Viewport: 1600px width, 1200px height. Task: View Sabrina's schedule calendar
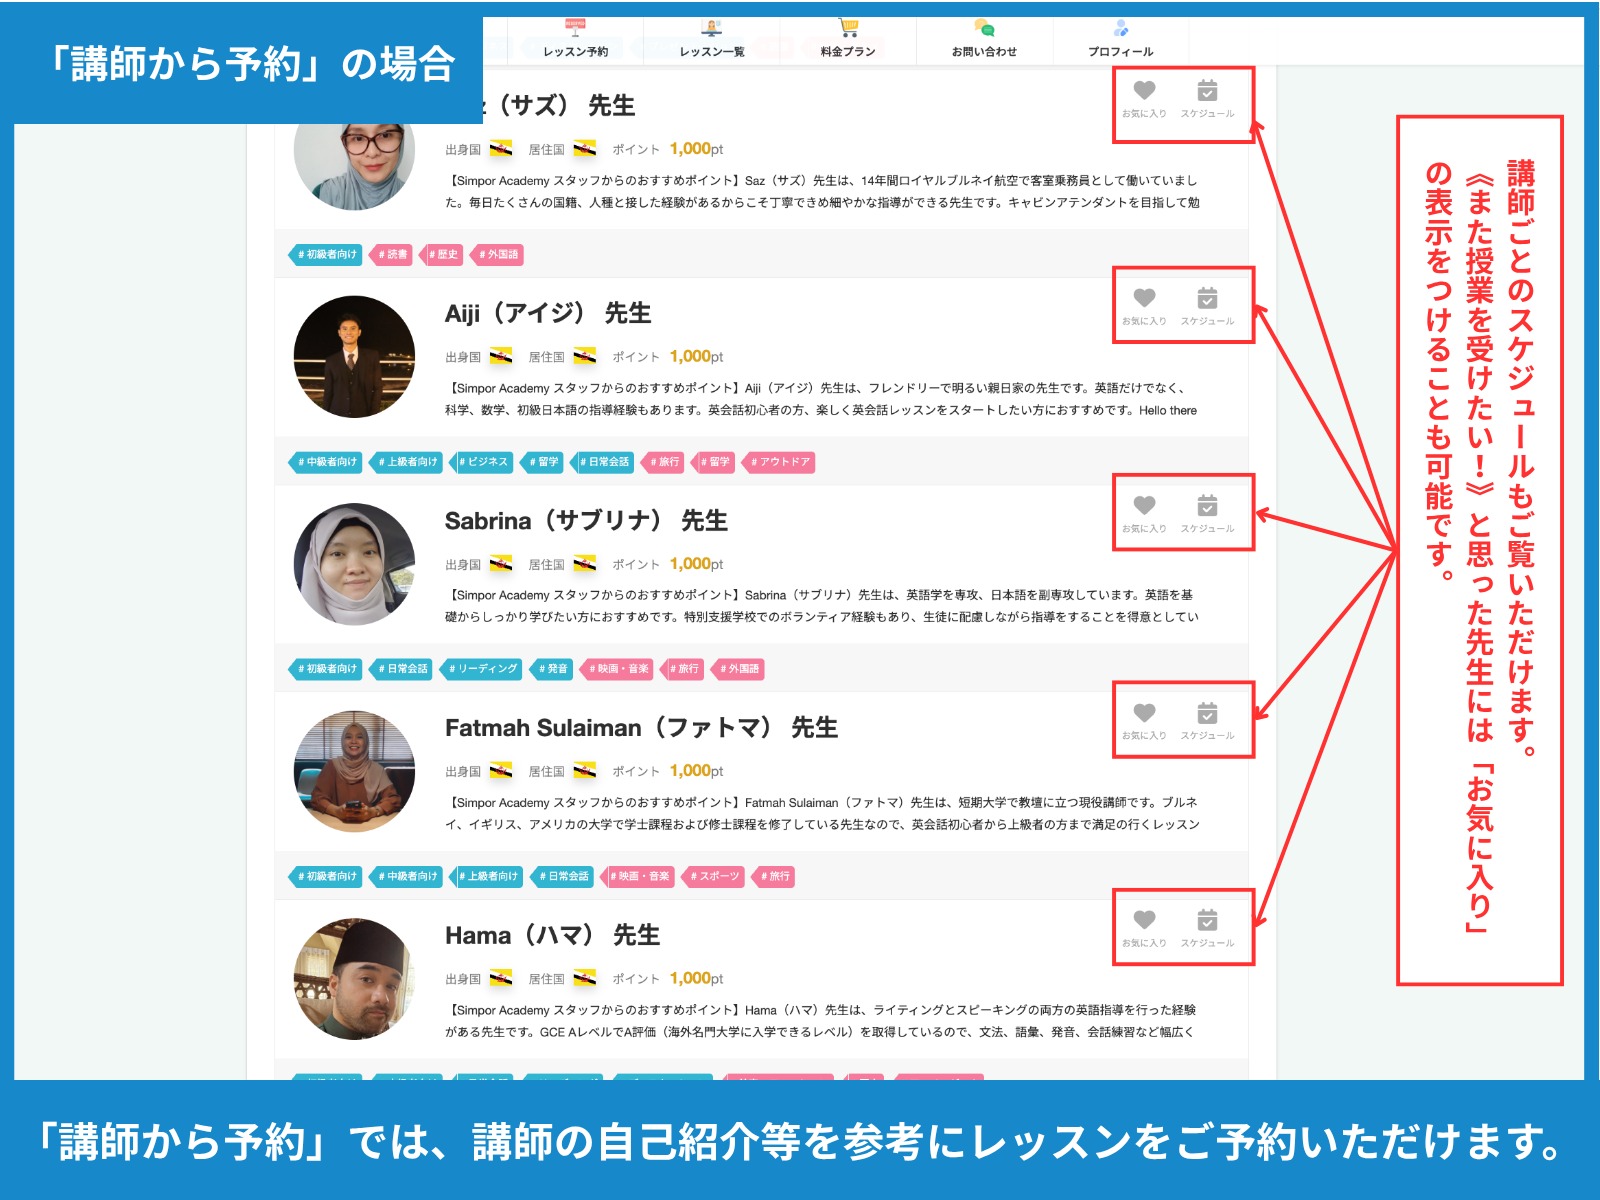pyautogui.click(x=1207, y=513)
